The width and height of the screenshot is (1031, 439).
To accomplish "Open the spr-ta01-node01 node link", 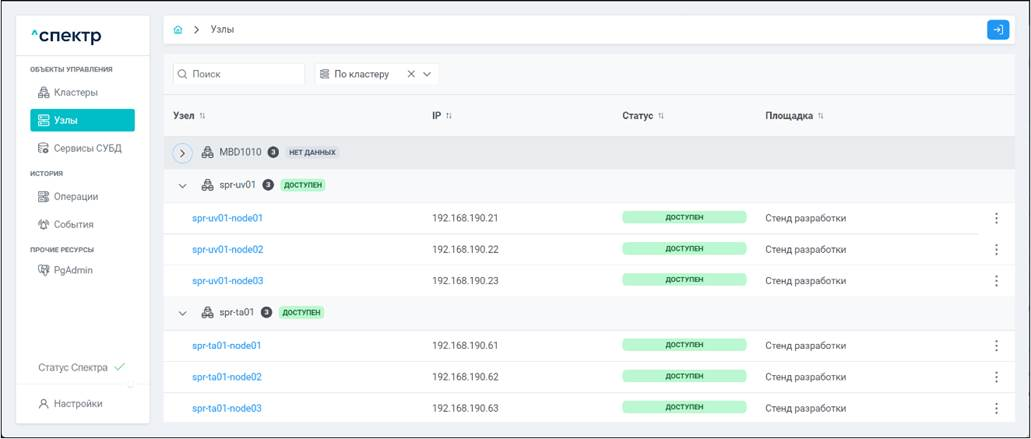I will [227, 345].
